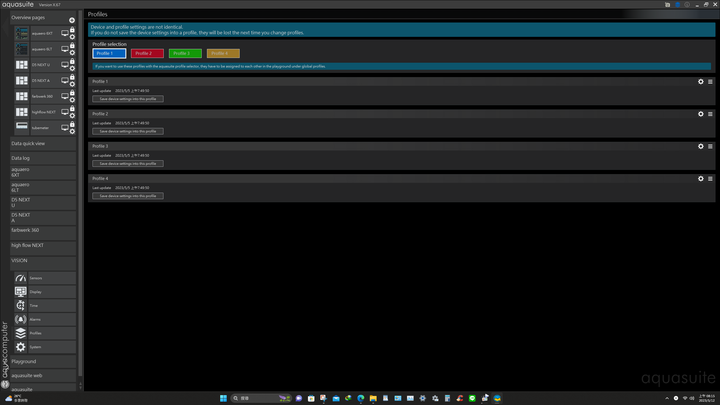Open the Playground section
This screenshot has height=405, width=720.
(43, 362)
